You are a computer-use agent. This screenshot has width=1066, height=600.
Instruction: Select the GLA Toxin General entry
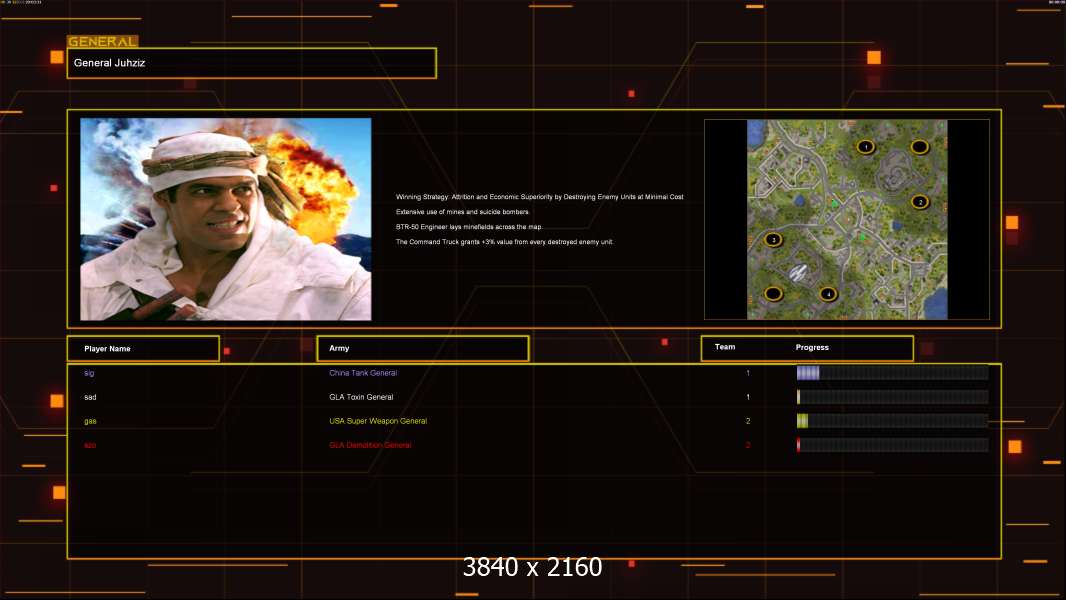(361, 397)
